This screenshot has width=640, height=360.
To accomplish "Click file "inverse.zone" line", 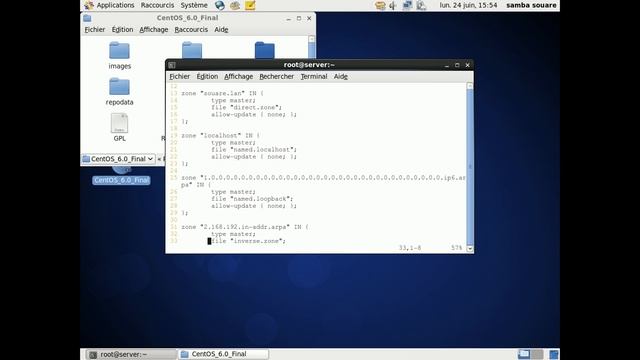I will 248,241.
